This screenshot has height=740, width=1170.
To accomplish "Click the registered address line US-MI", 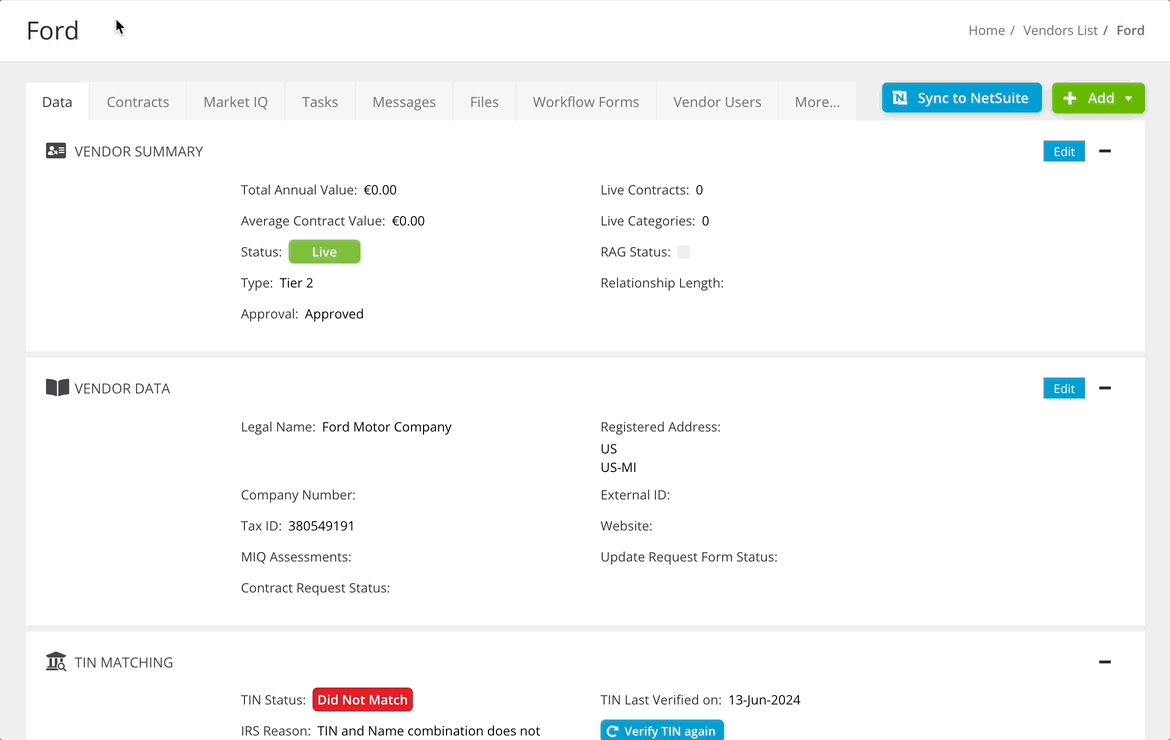I will coord(619,468).
